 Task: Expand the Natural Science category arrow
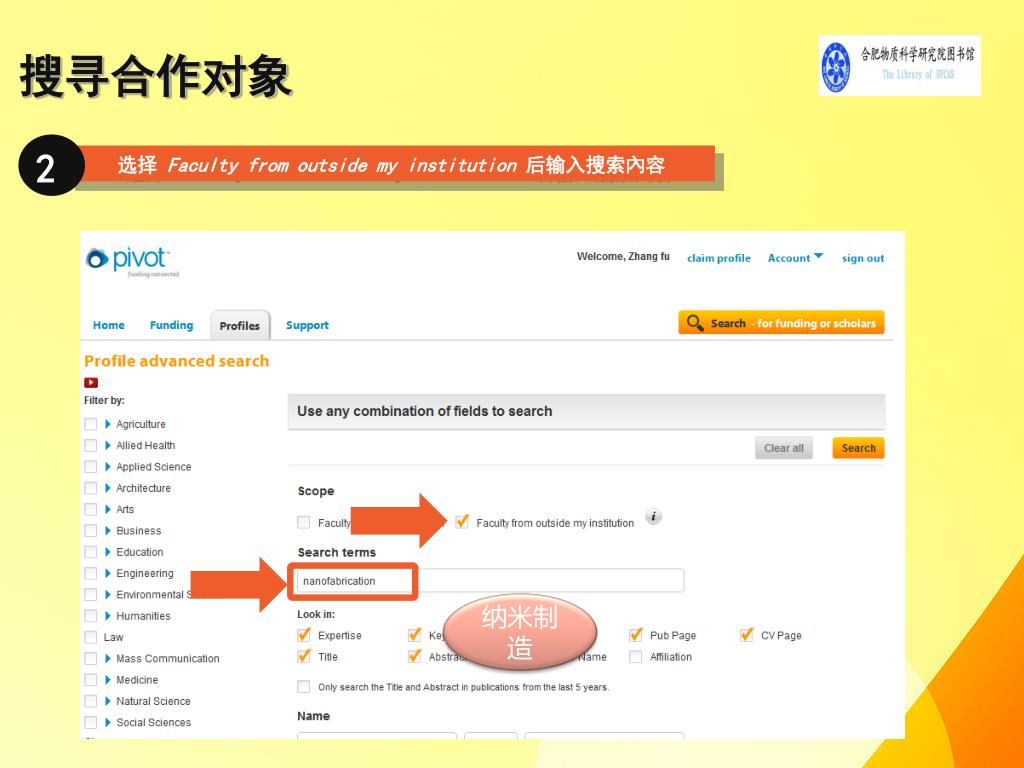(x=108, y=701)
